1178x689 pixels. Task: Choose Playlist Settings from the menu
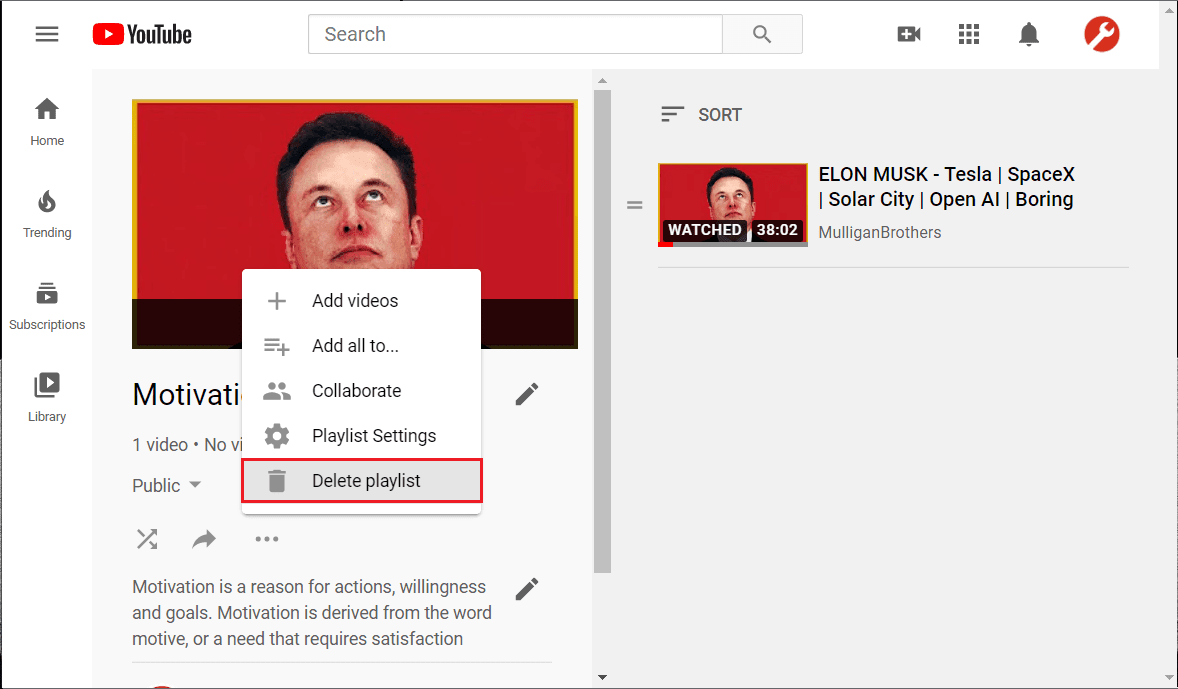pos(374,435)
